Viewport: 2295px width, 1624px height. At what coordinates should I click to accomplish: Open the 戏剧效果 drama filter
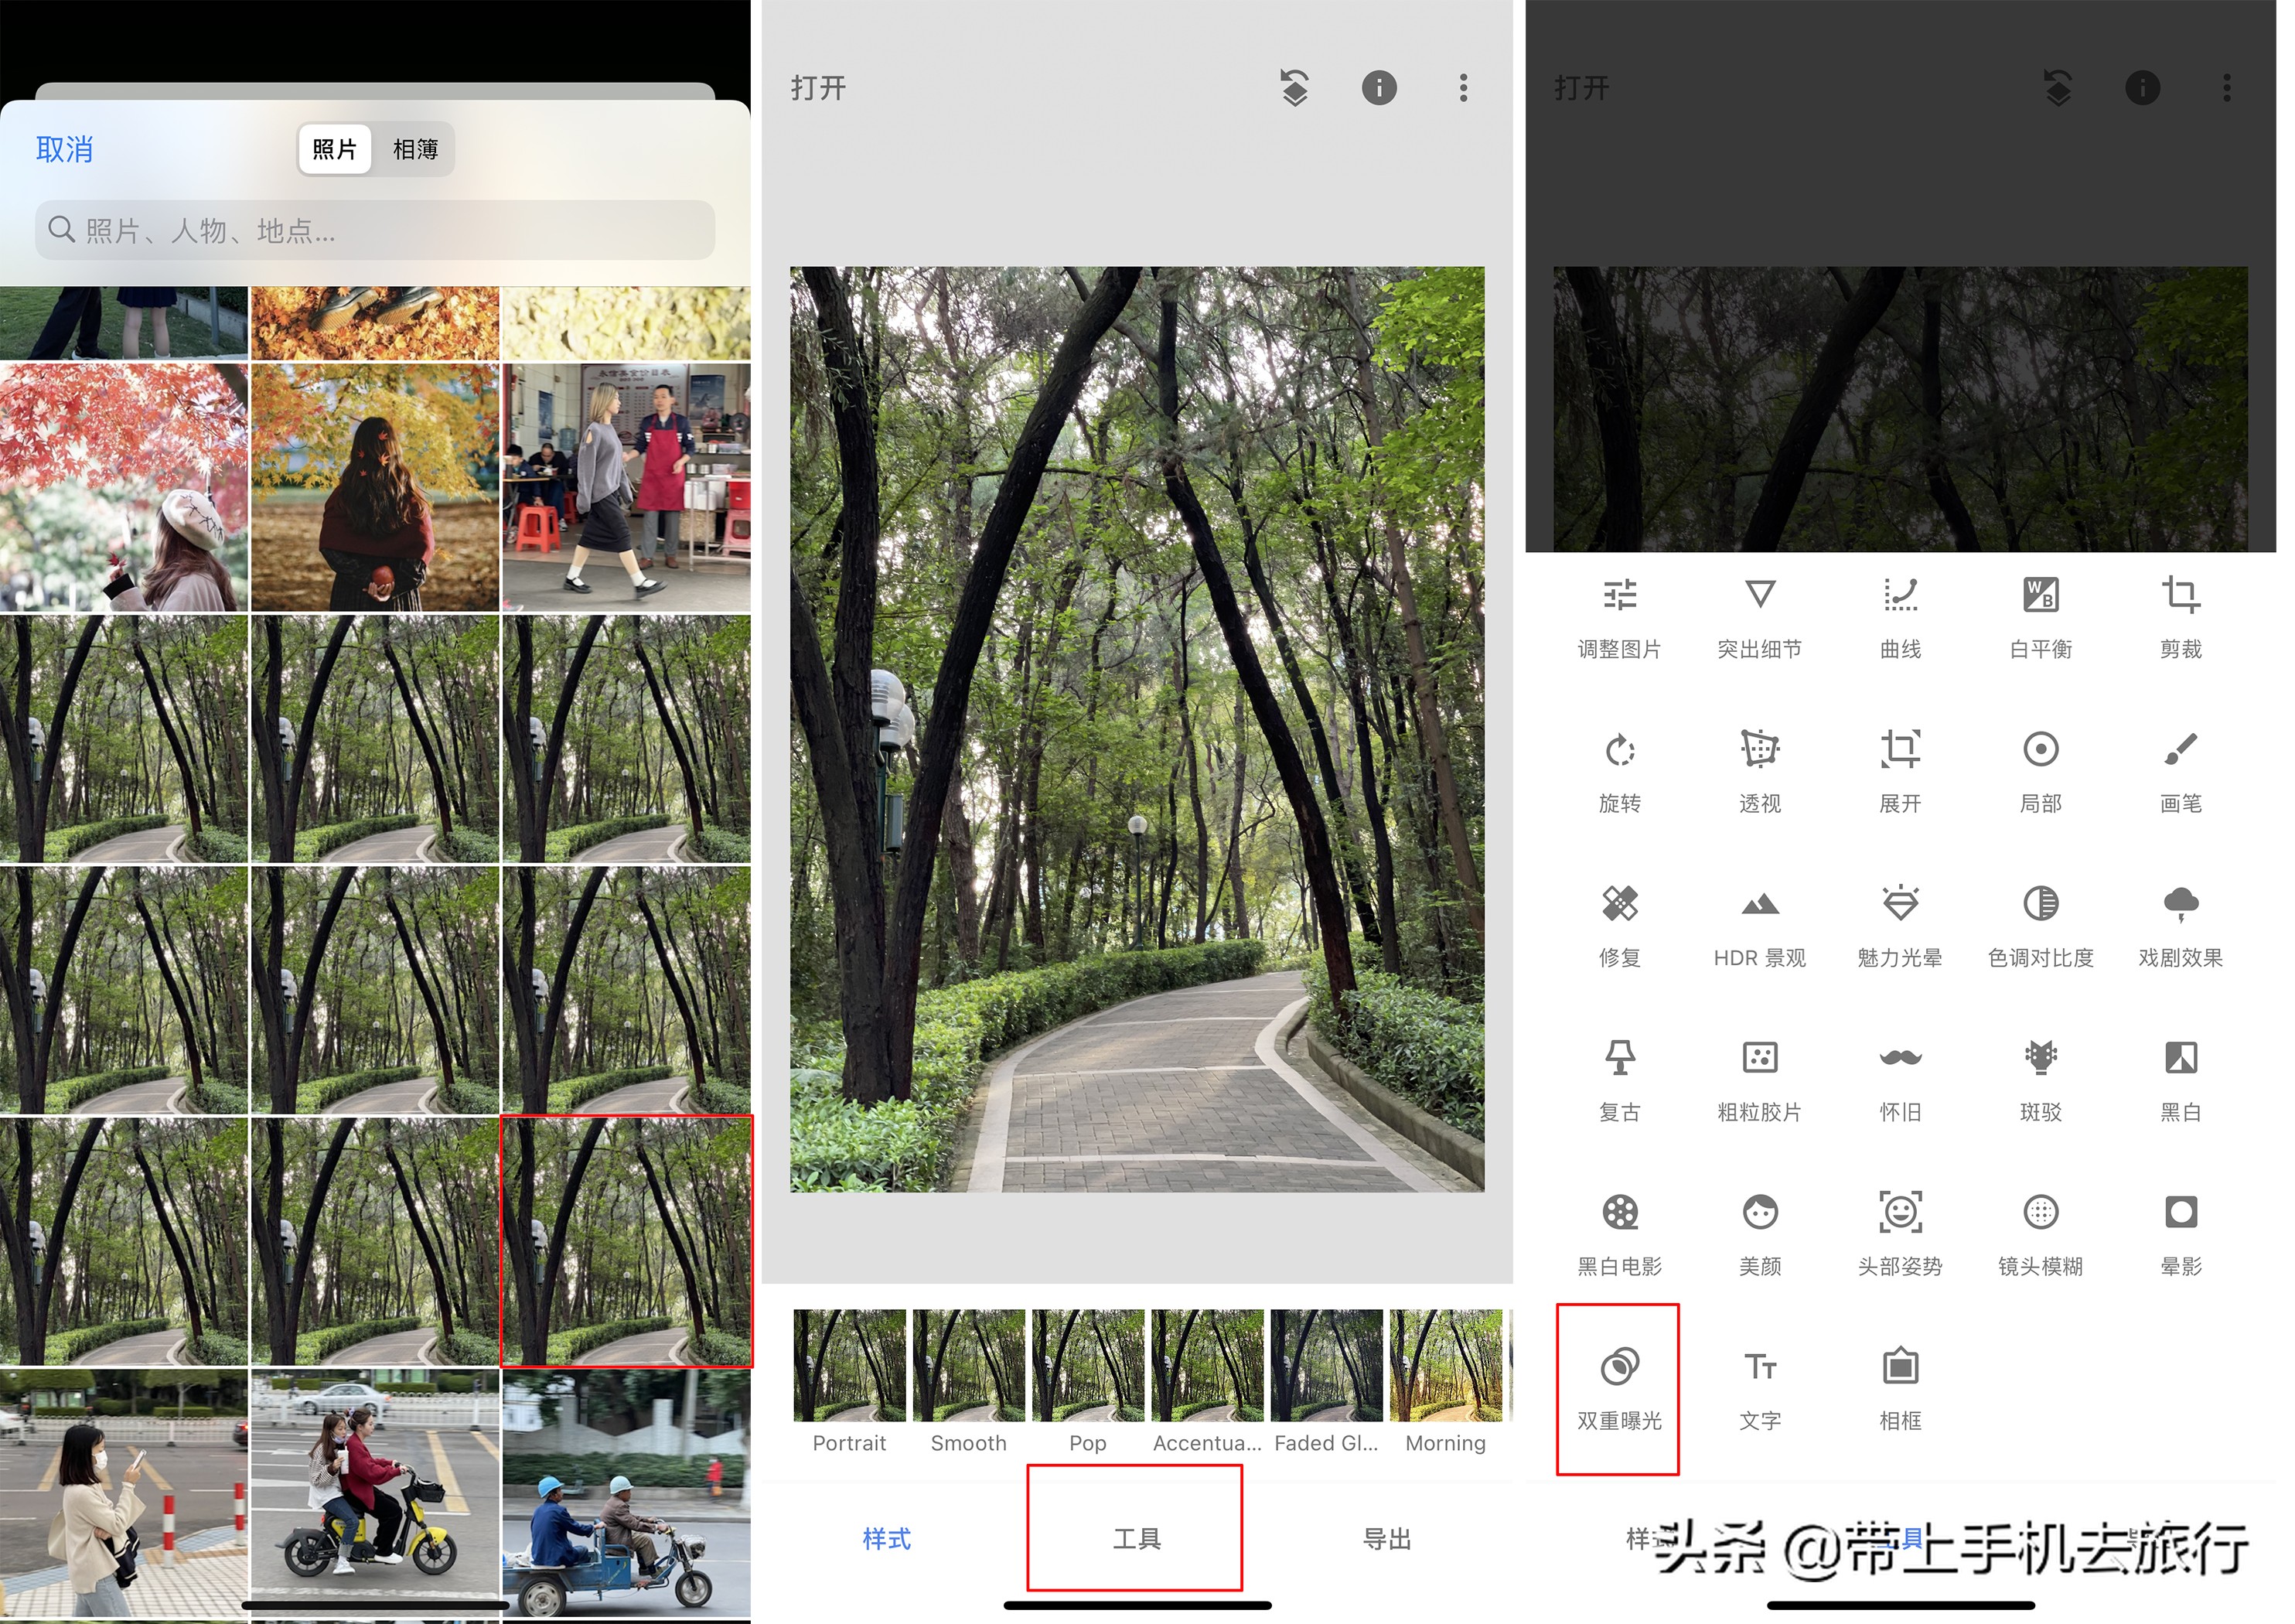(x=2181, y=927)
